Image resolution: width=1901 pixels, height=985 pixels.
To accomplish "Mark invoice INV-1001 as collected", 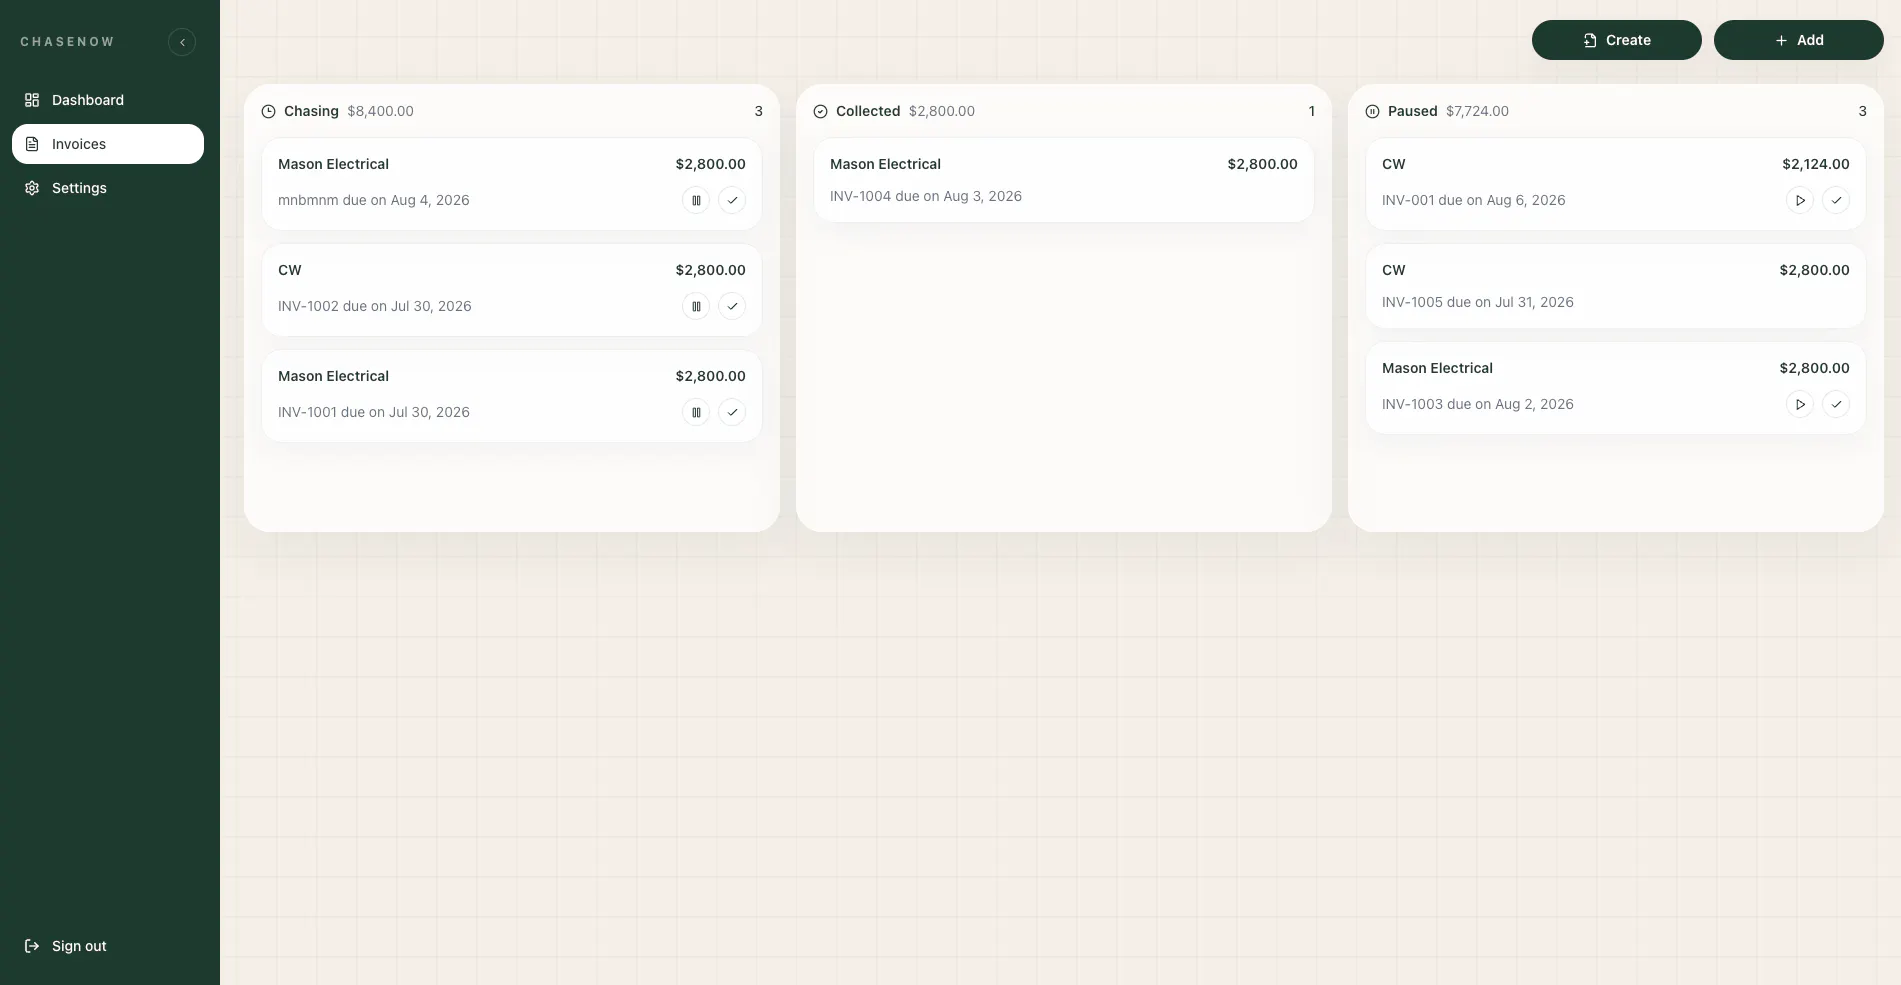I will click(x=732, y=412).
